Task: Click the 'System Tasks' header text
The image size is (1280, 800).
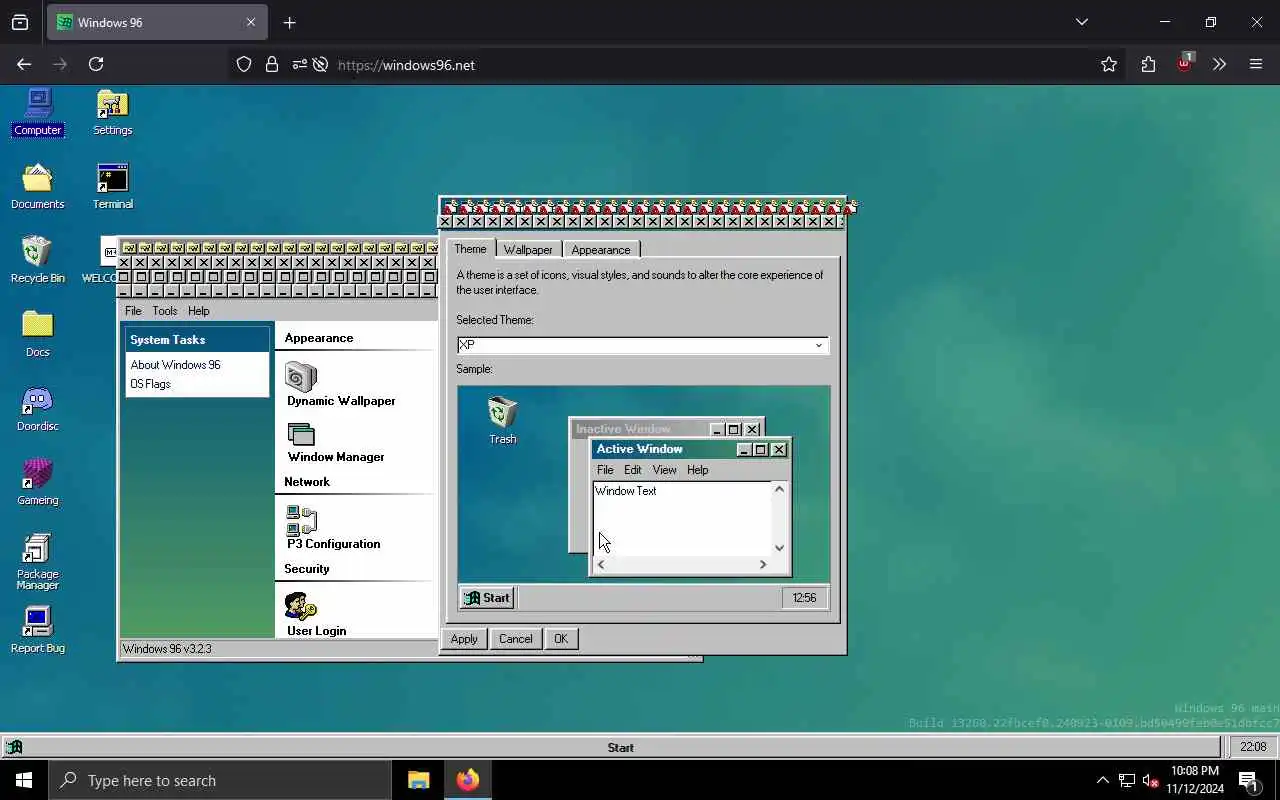Action: coord(168,340)
